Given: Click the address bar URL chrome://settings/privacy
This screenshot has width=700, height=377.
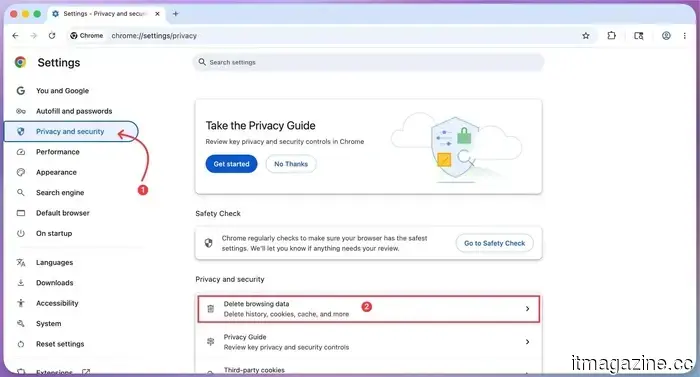Looking at the screenshot, I should [x=154, y=36].
